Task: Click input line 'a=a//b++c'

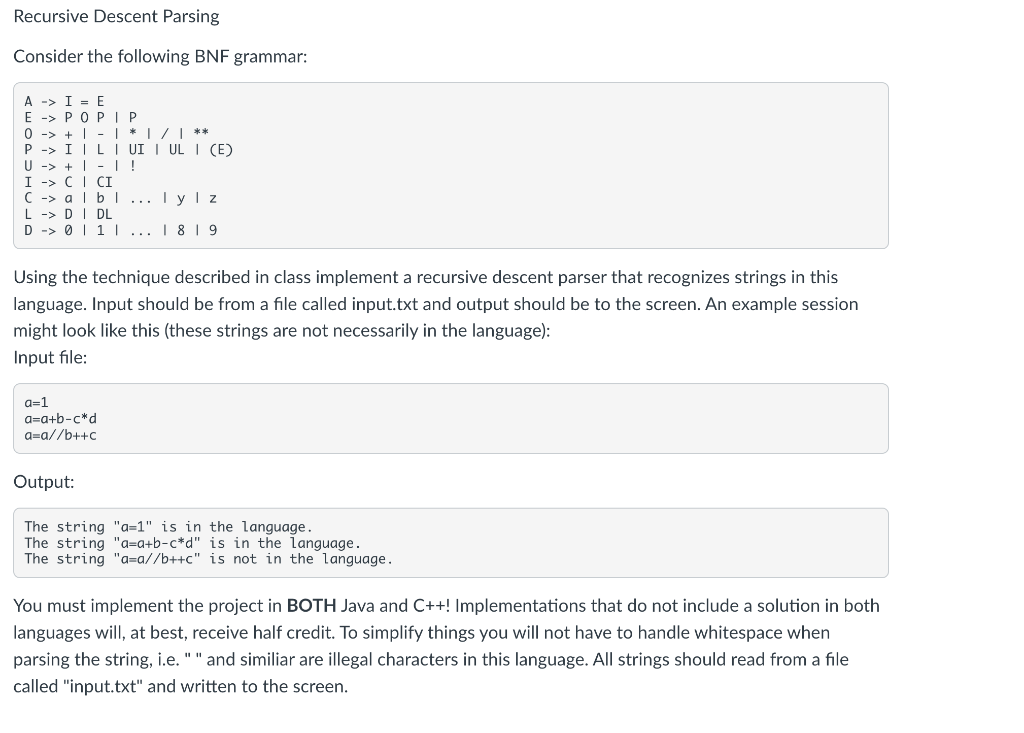Action: 61,435
